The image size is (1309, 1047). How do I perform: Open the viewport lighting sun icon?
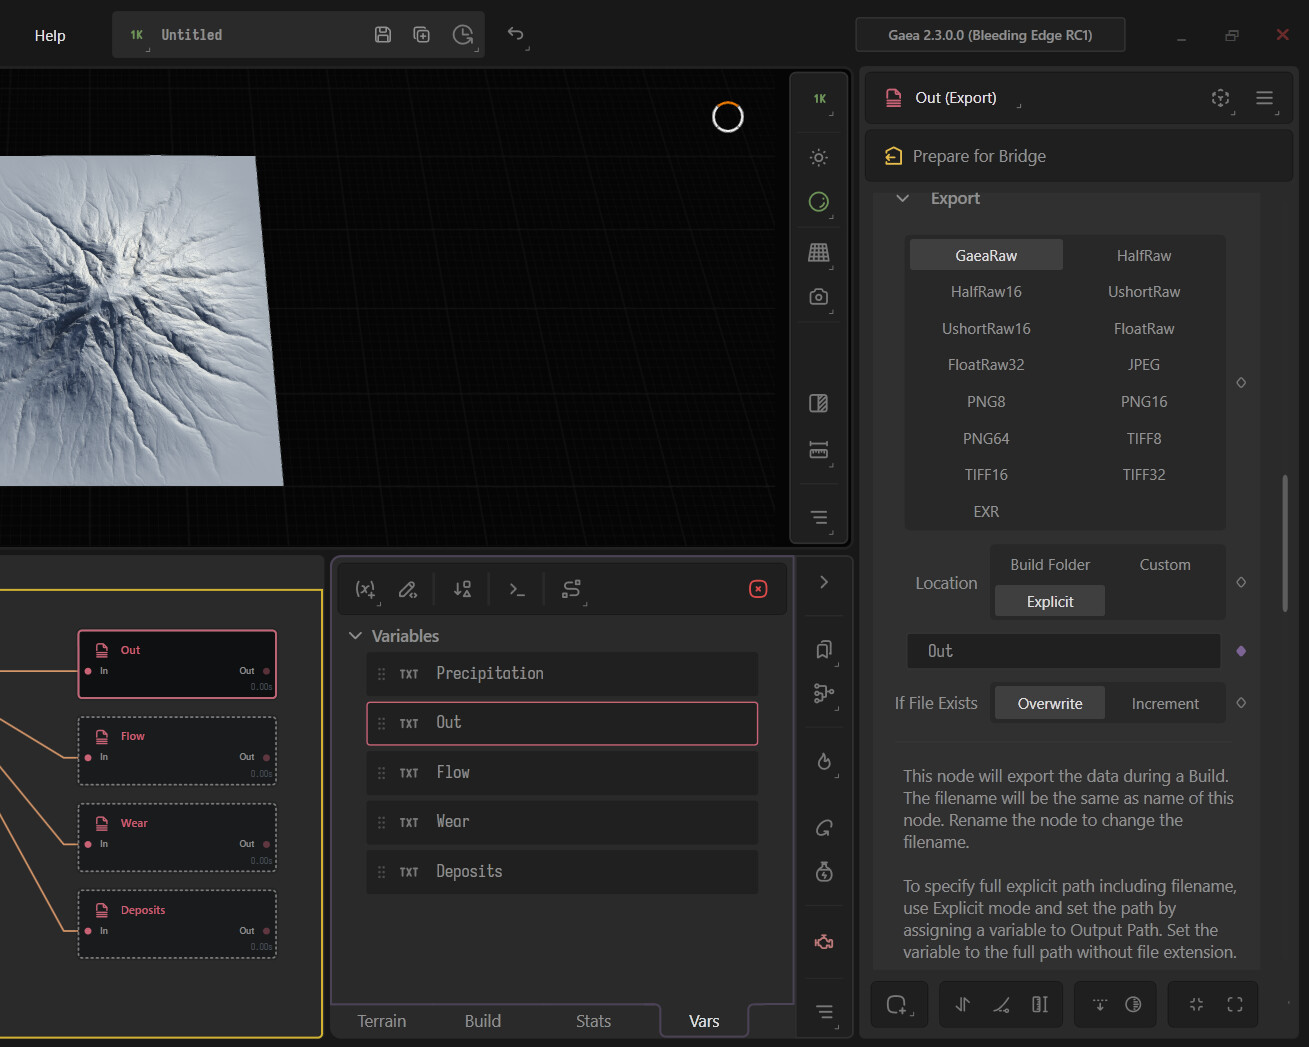point(819,157)
